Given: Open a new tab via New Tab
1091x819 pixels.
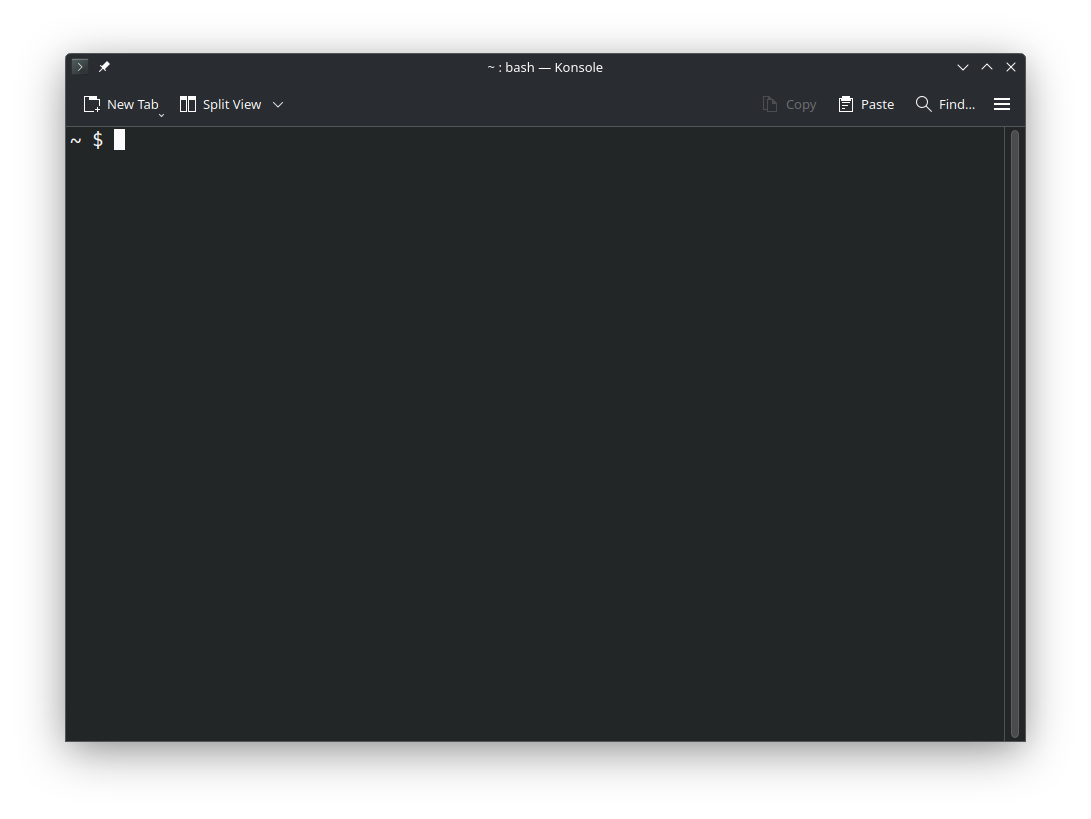Looking at the screenshot, I should point(121,103).
